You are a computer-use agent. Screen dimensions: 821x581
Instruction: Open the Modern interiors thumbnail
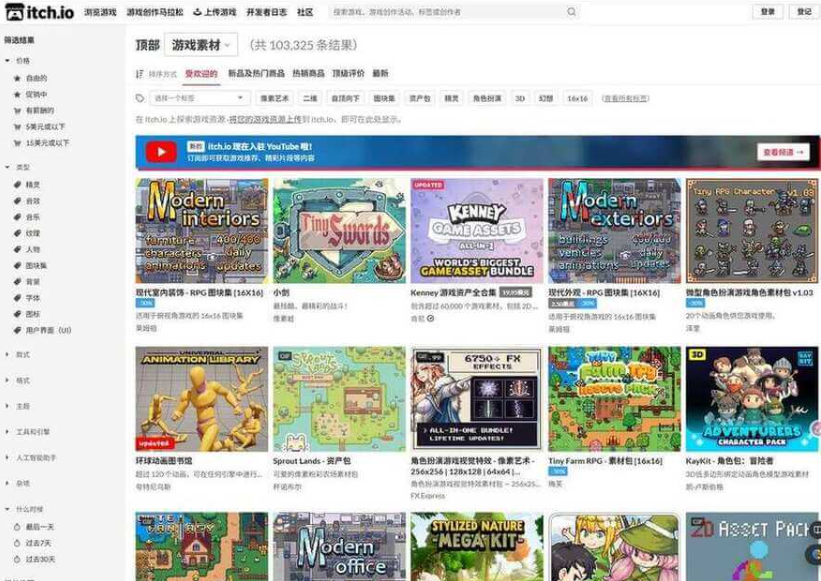[x=202, y=231]
